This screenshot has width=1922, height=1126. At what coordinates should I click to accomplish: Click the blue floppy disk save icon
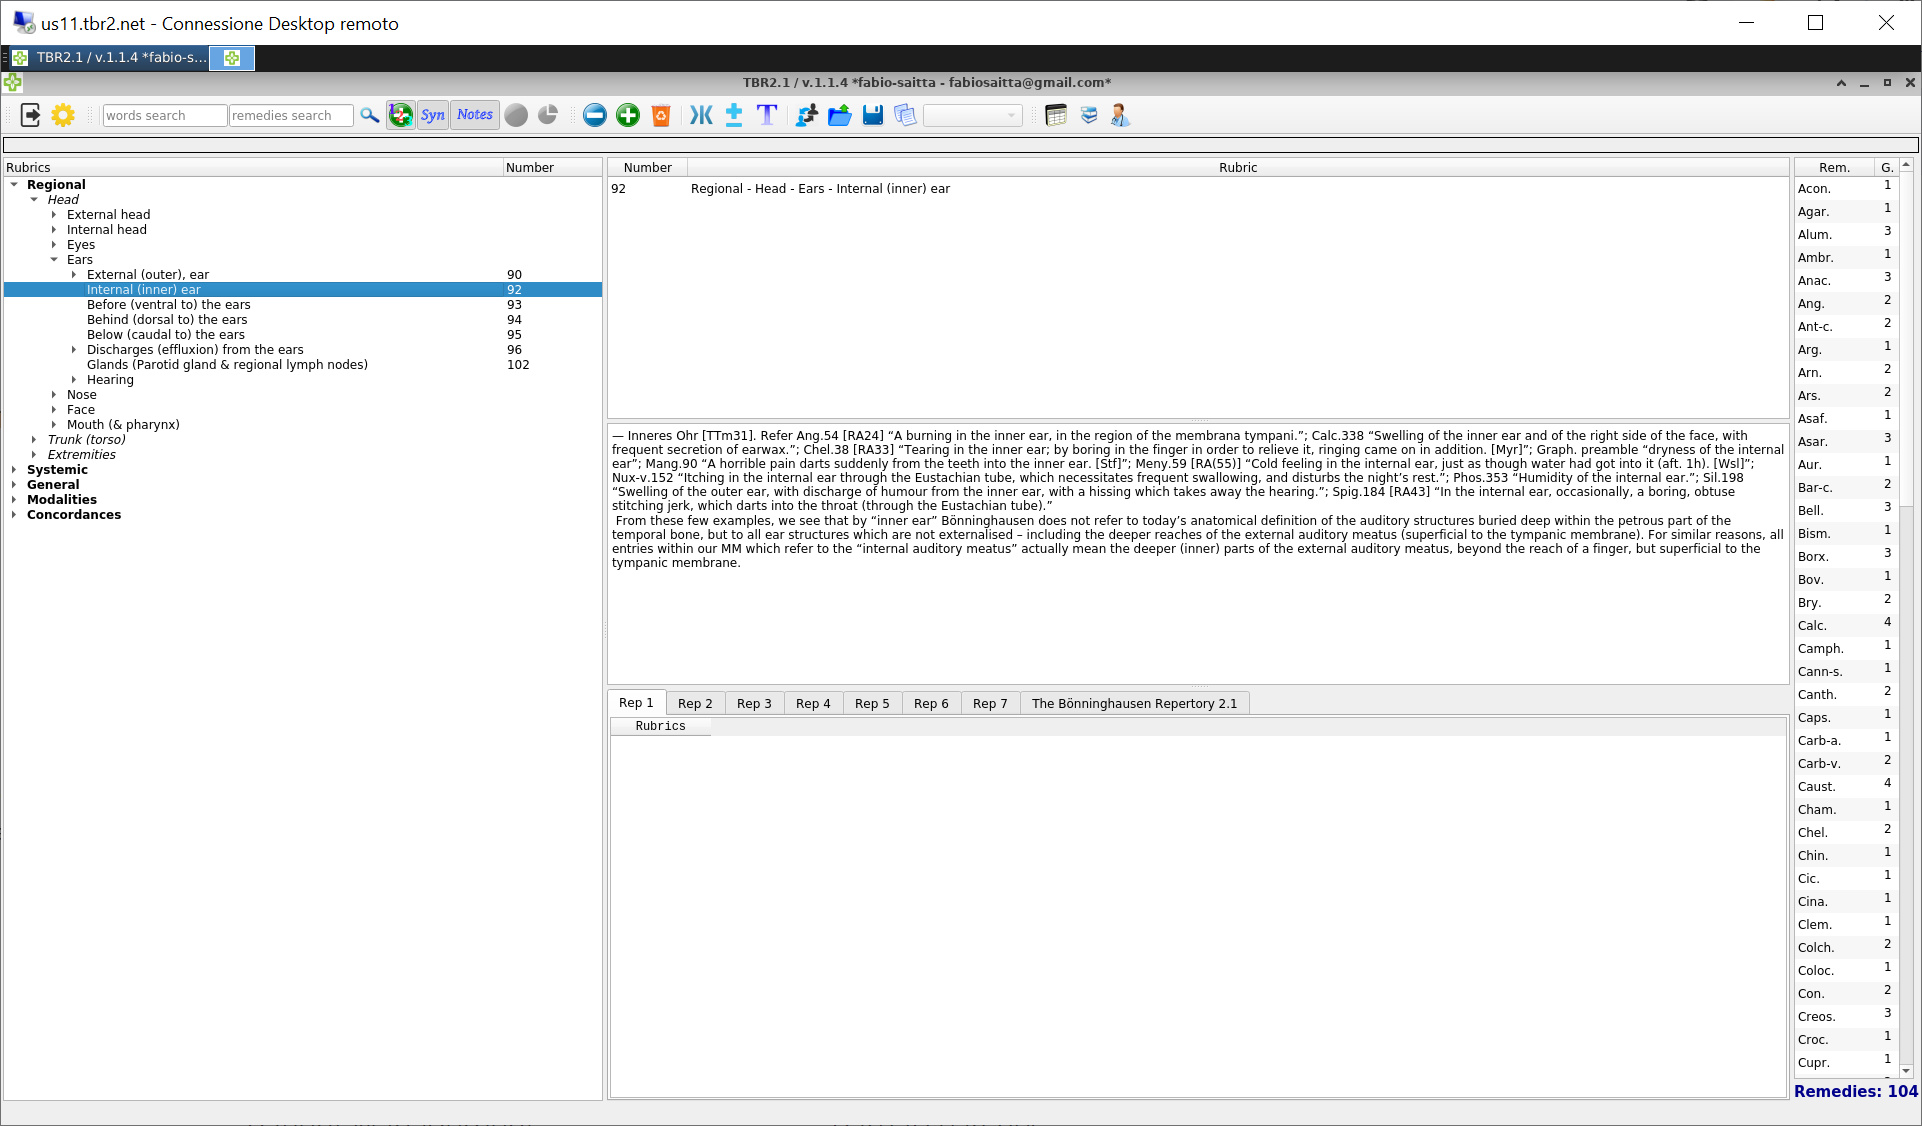point(873,115)
